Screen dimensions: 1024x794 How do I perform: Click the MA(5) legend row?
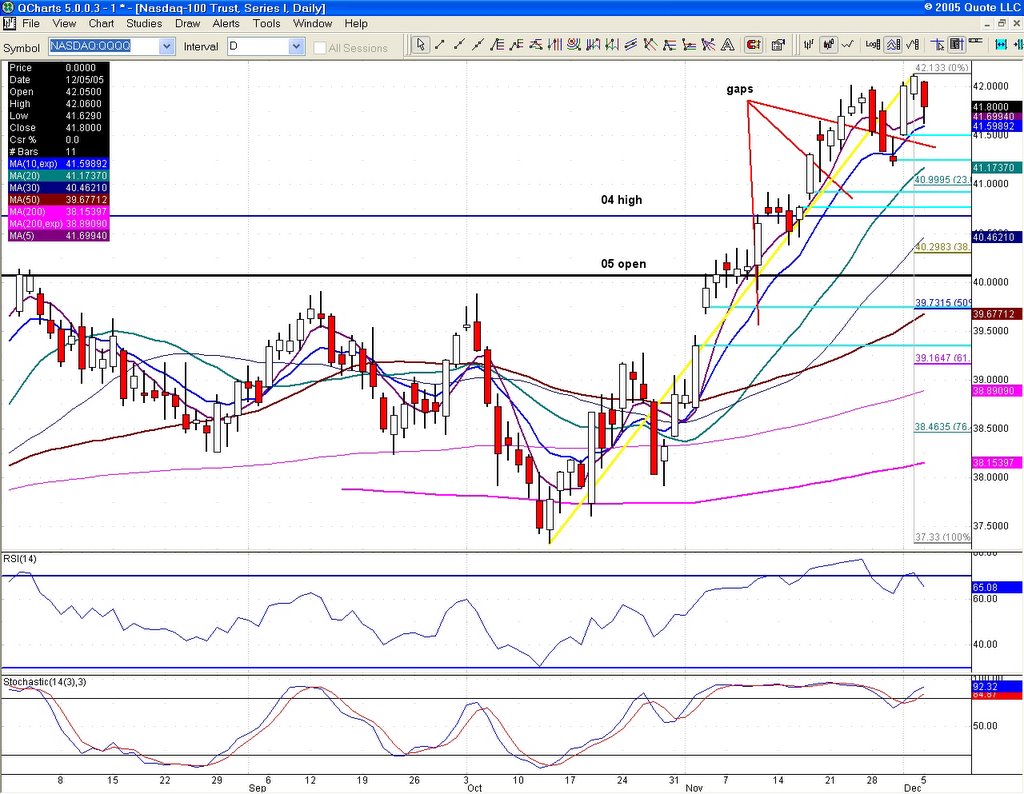click(58, 236)
